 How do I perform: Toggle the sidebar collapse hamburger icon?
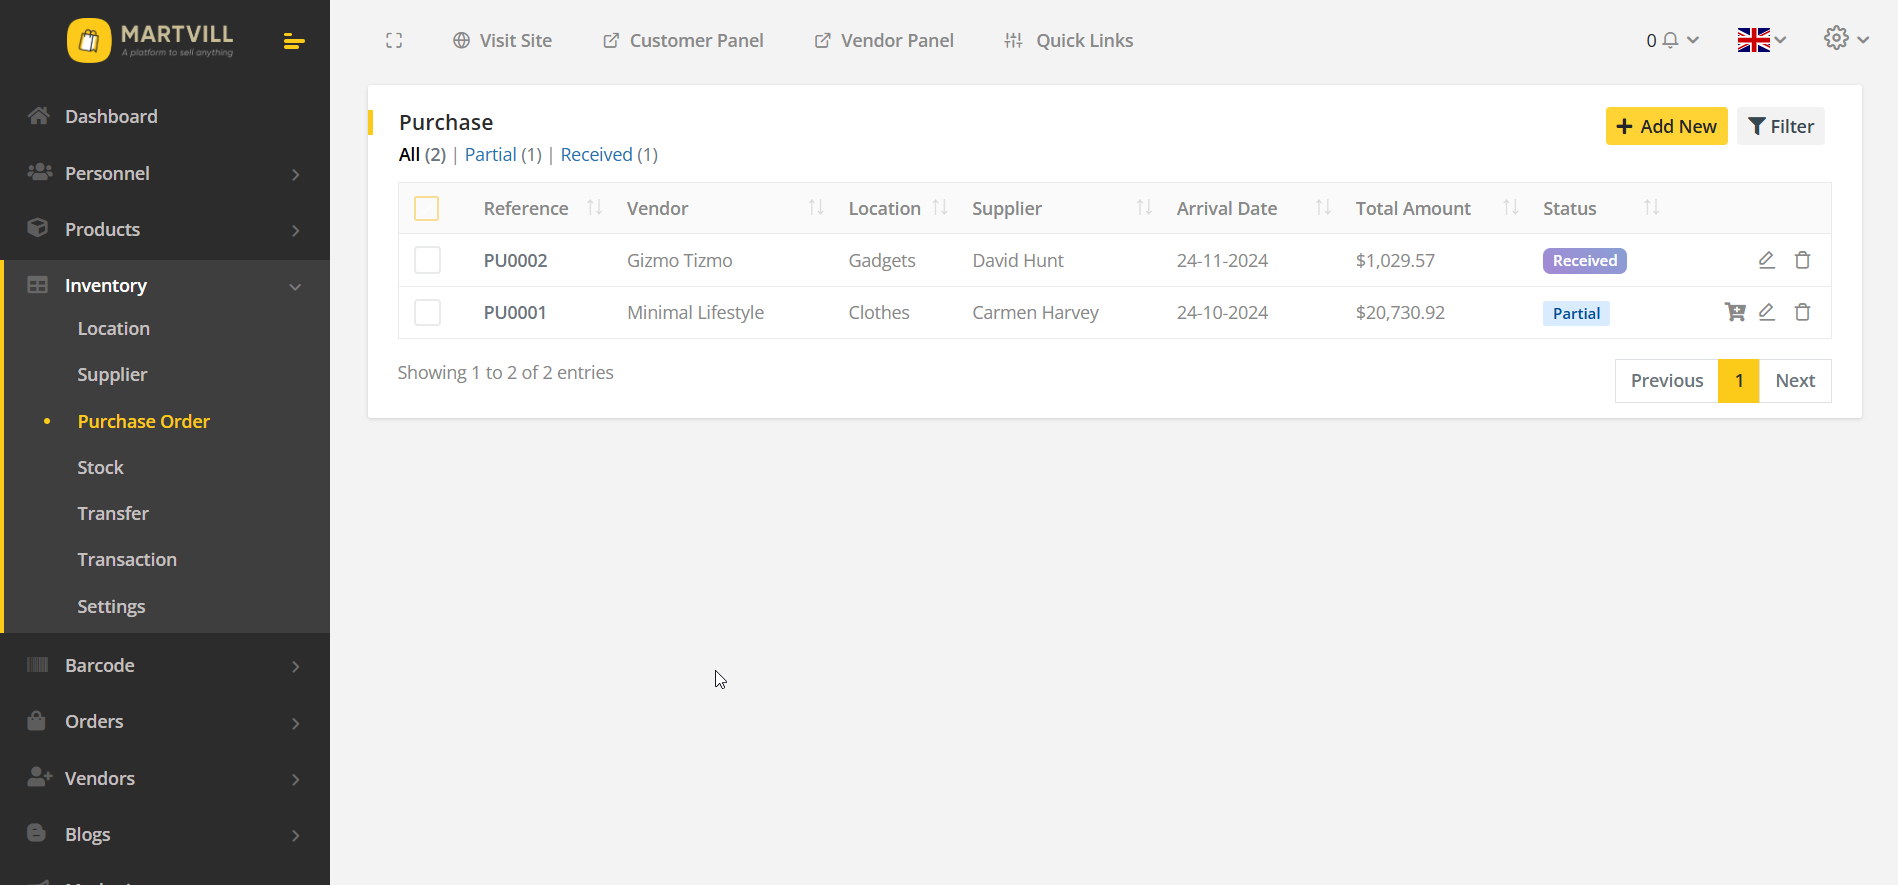pos(293,41)
